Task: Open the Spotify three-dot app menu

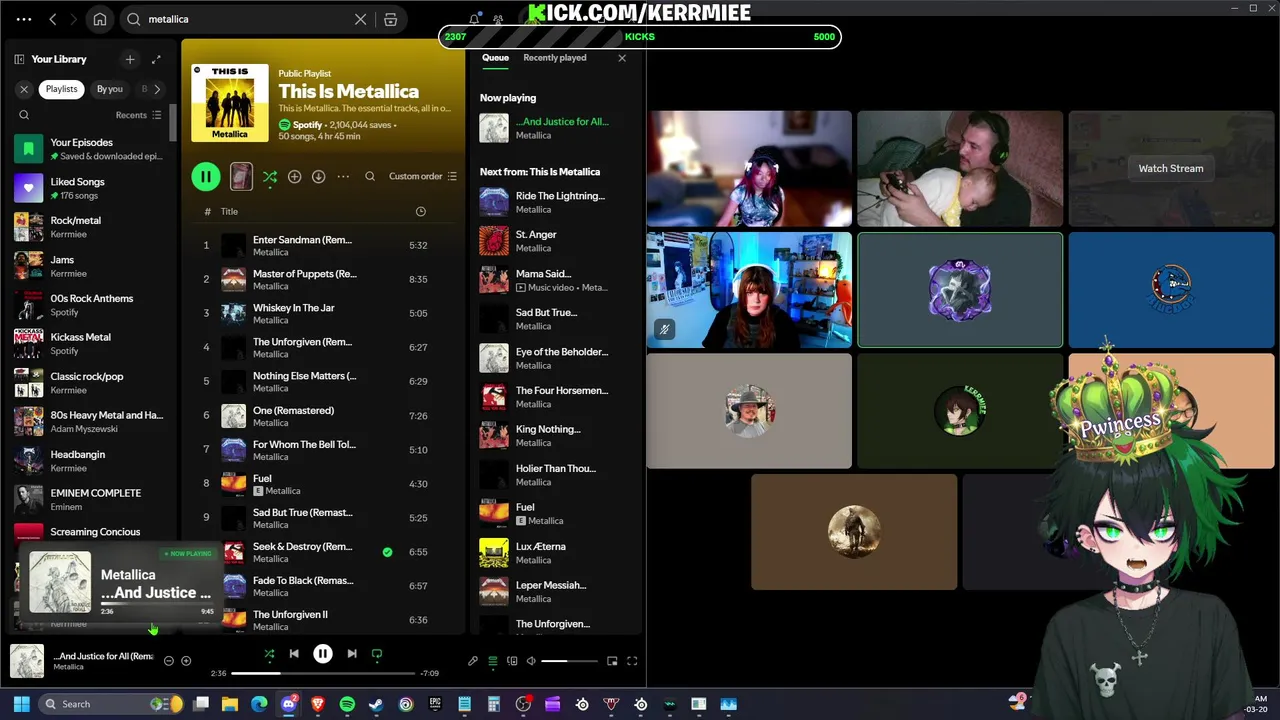Action: coord(24,19)
